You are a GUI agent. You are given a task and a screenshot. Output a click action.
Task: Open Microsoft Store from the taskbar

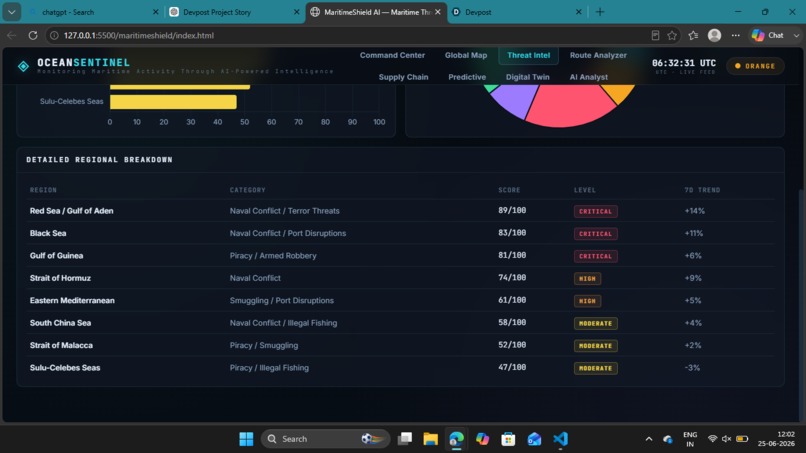(508, 439)
